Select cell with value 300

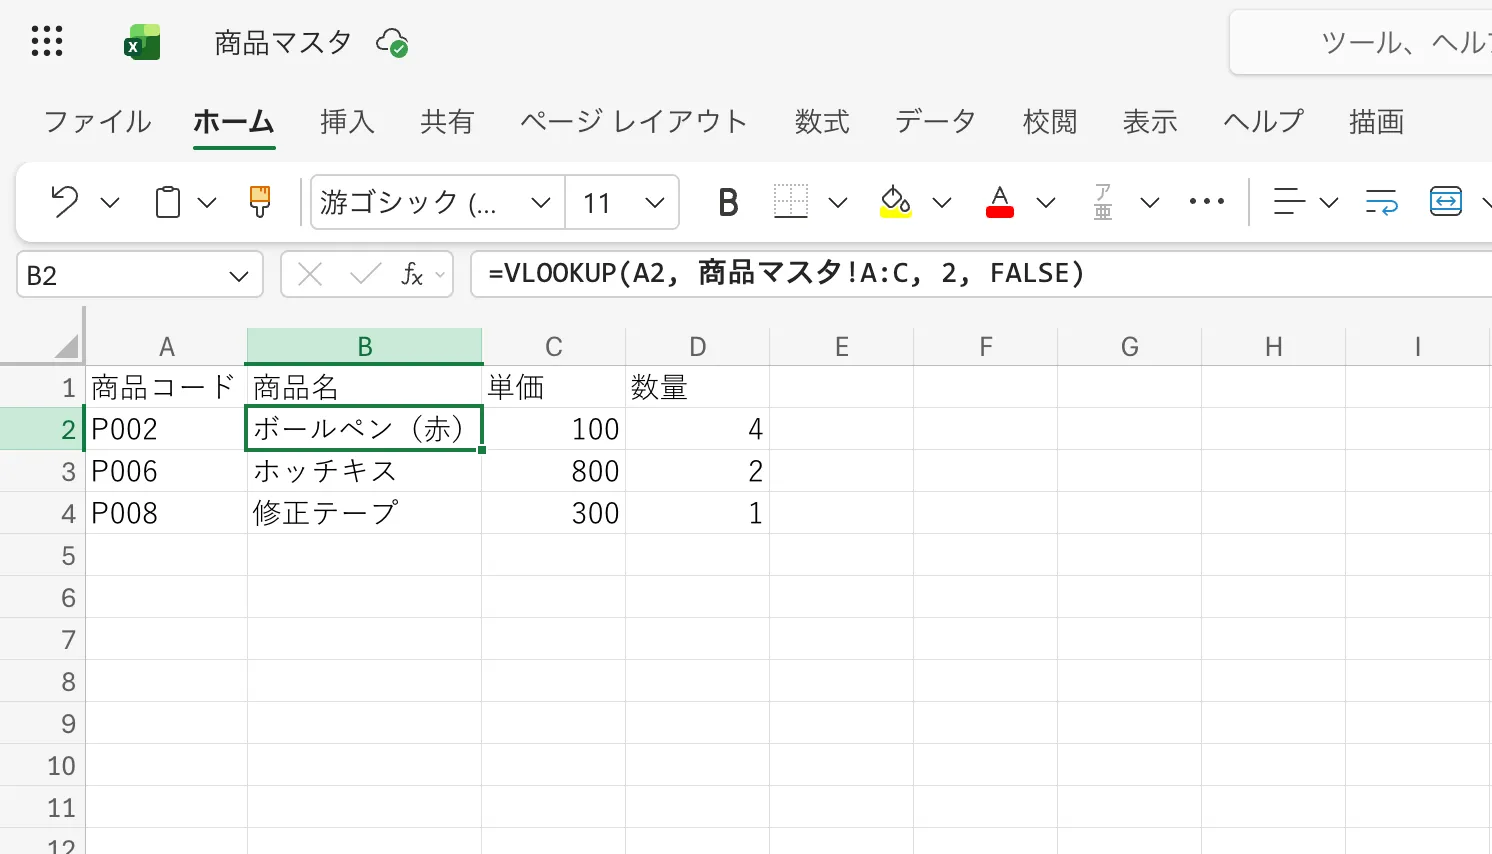coord(554,513)
